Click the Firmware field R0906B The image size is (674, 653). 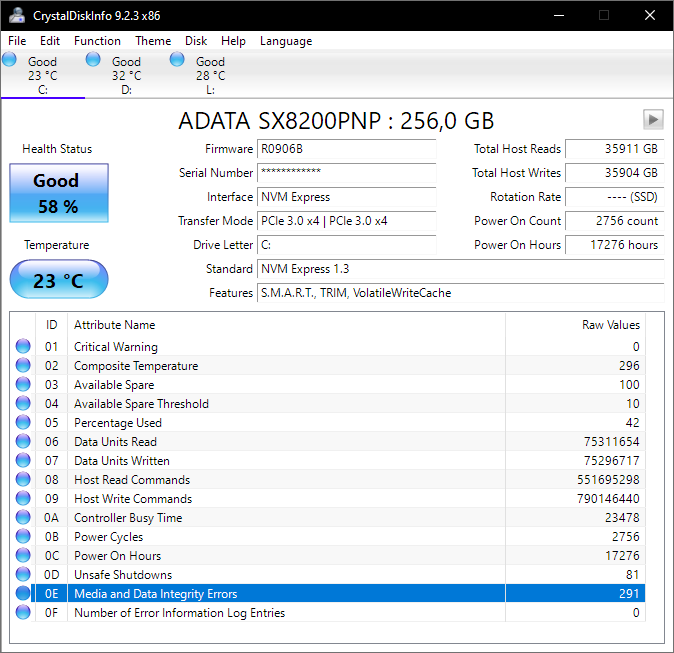coord(346,149)
